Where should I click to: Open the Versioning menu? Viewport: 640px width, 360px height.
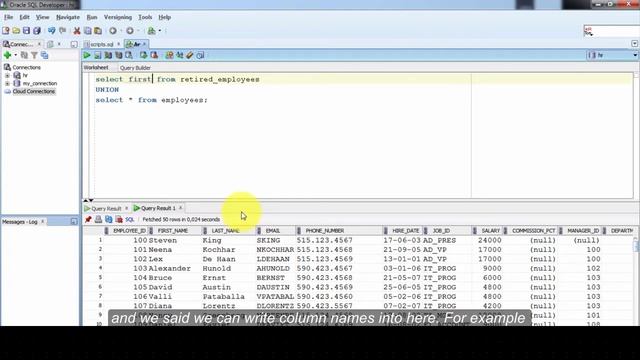click(x=118, y=17)
